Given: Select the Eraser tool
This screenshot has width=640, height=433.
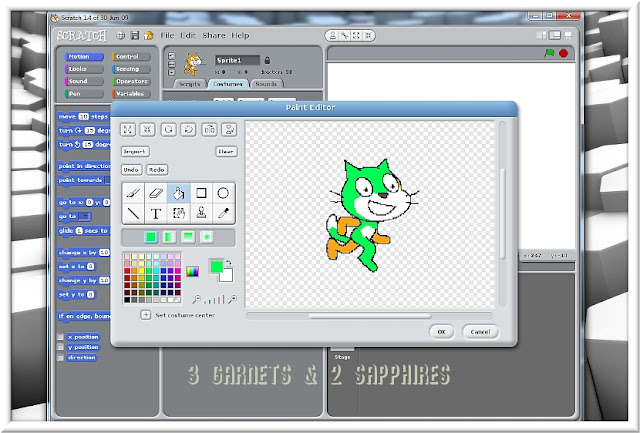Looking at the screenshot, I should tap(156, 193).
